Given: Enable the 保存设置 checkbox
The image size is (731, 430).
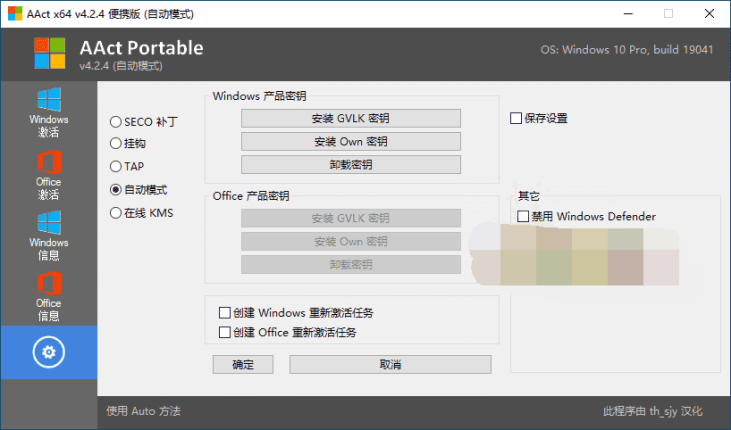Looking at the screenshot, I should click(x=516, y=118).
